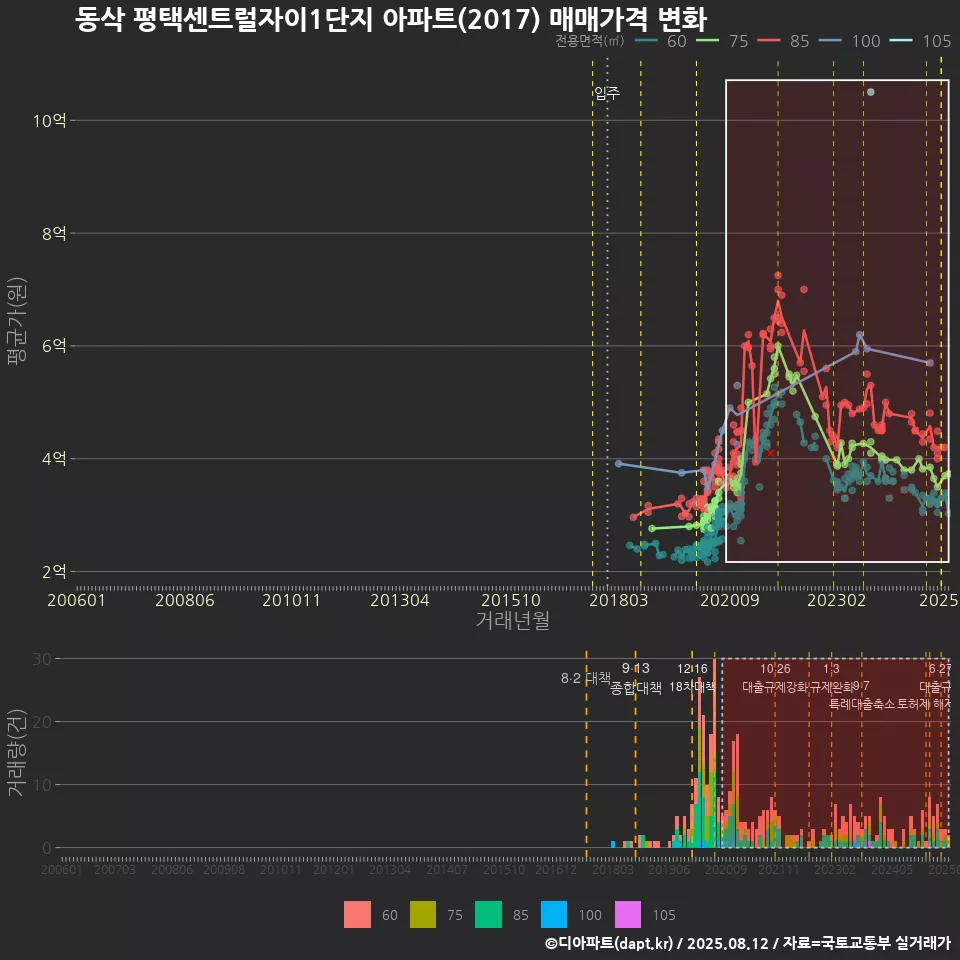Click the 202302 label on the price chart axis
This screenshot has width=960, height=960.
click(x=836, y=600)
